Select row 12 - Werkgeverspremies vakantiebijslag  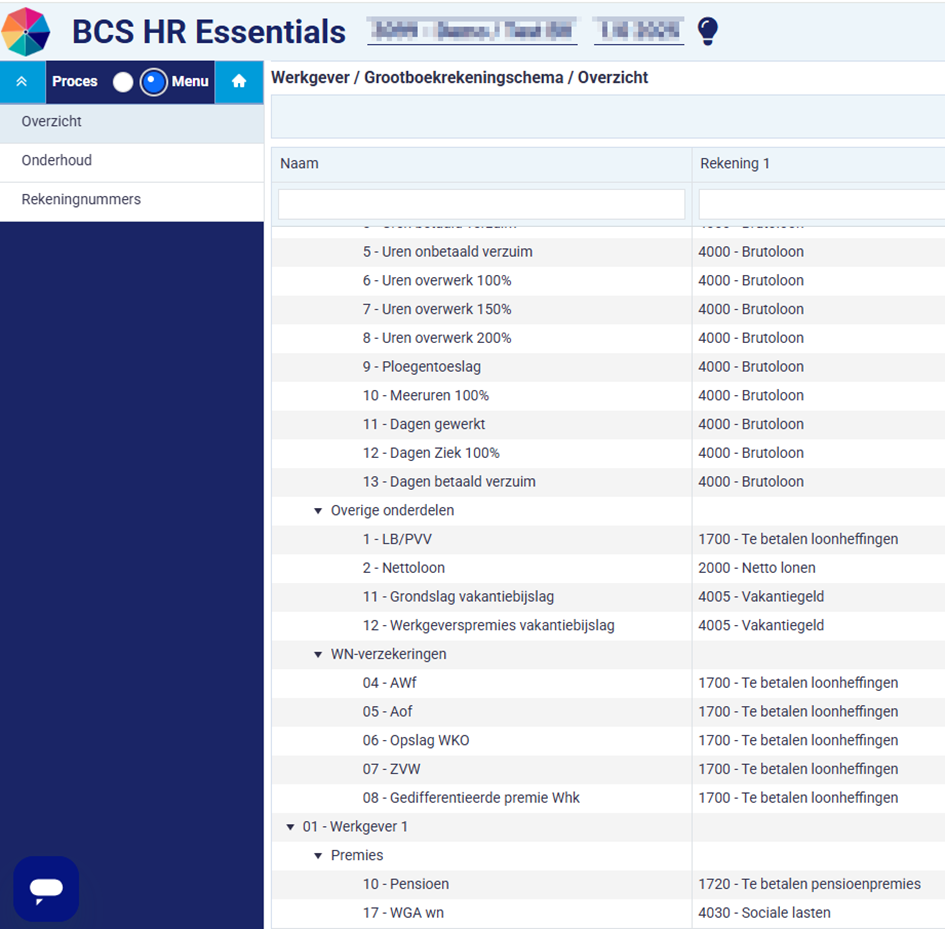click(608, 626)
